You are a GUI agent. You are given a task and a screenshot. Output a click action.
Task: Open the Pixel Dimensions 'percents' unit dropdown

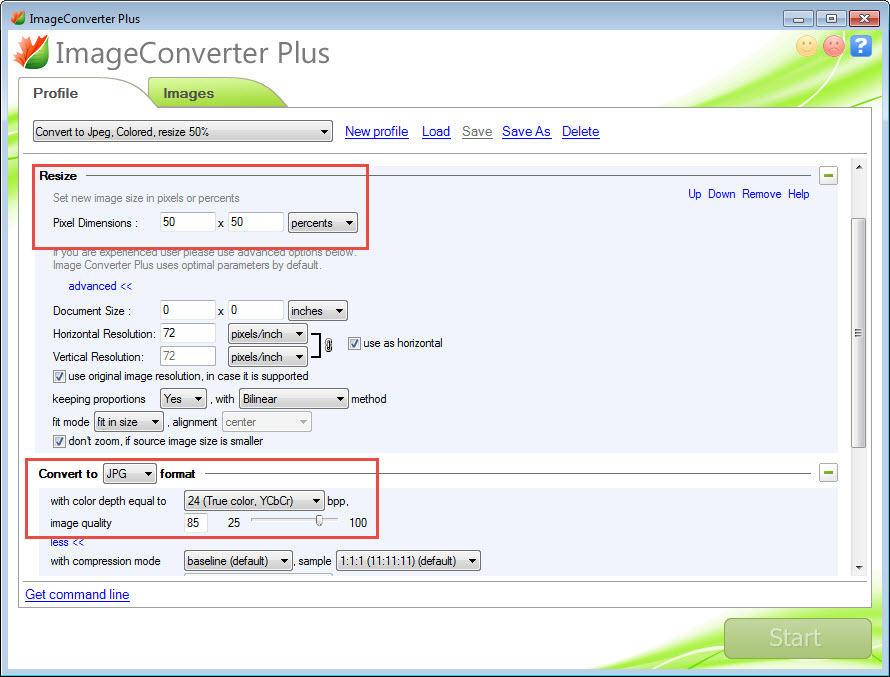pos(322,222)
